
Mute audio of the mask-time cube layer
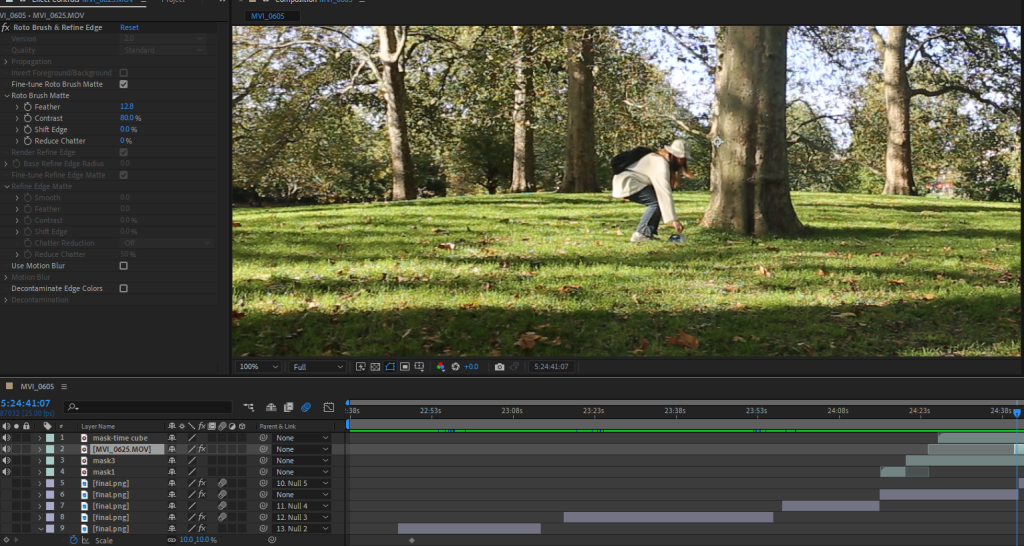click(7, 438)
